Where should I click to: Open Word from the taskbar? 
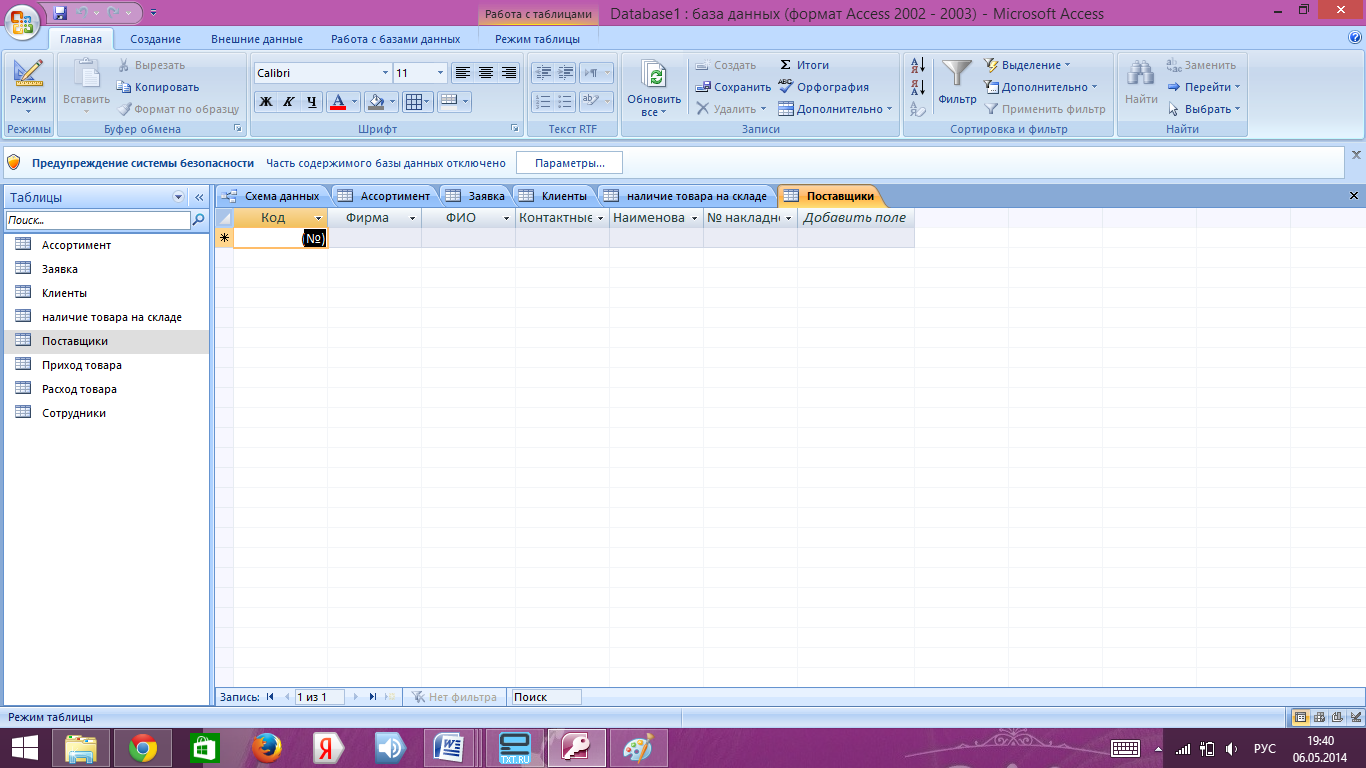coord(450,747)
